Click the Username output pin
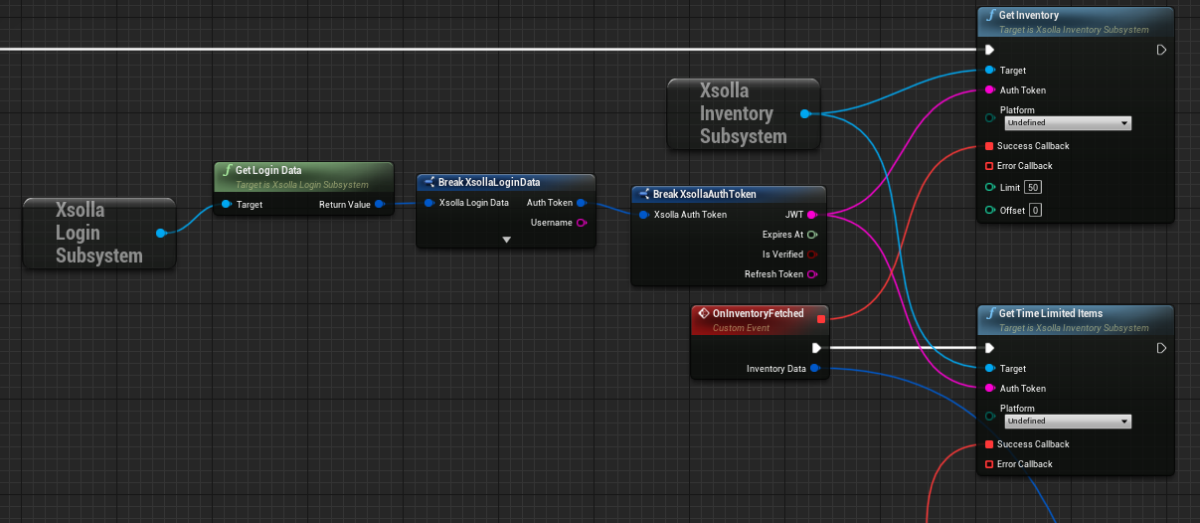Viewport: 1200px width, 523px height. click(x=581, y=223)
